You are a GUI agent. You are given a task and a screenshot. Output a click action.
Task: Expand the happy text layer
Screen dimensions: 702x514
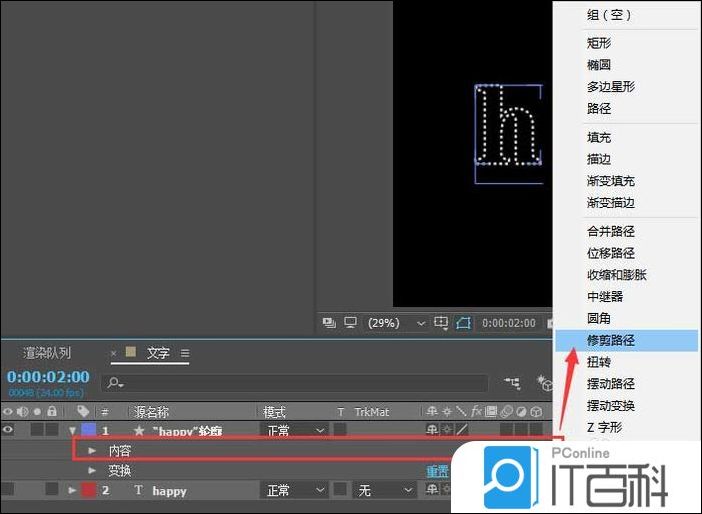pyautogui.click(x=72, y=491)
